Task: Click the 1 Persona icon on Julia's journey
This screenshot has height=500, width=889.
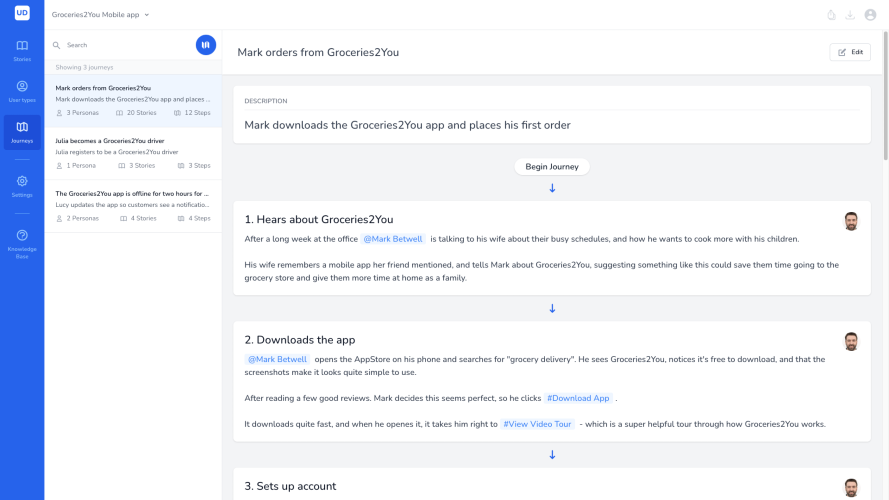Action: pyautogui.click(x=59, y=166)
